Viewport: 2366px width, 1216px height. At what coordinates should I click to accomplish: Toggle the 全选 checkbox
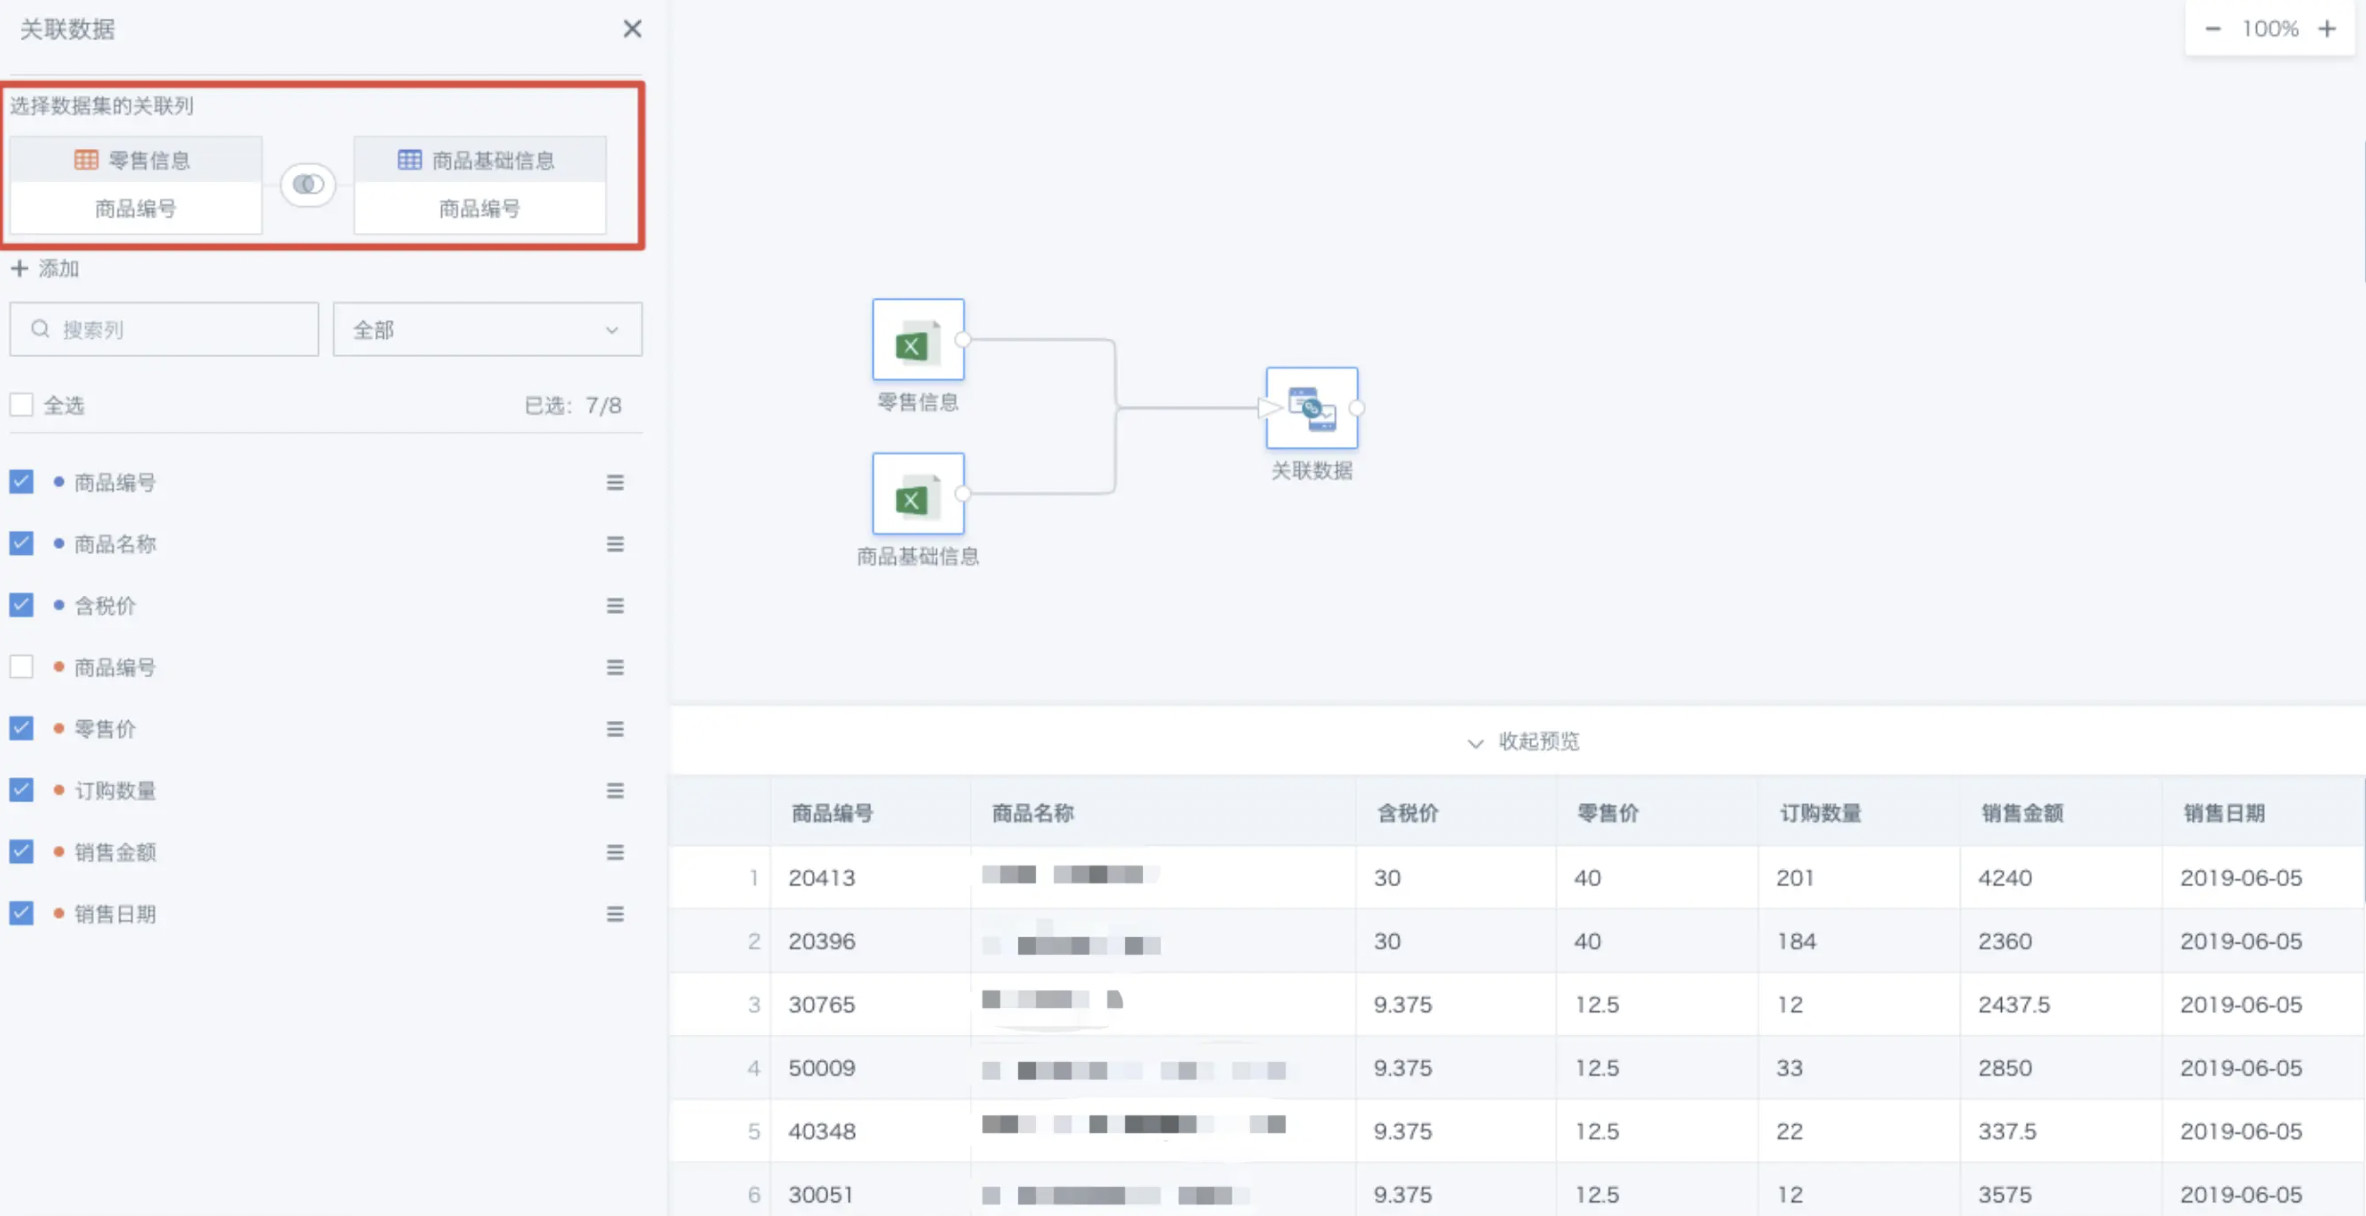21,405
